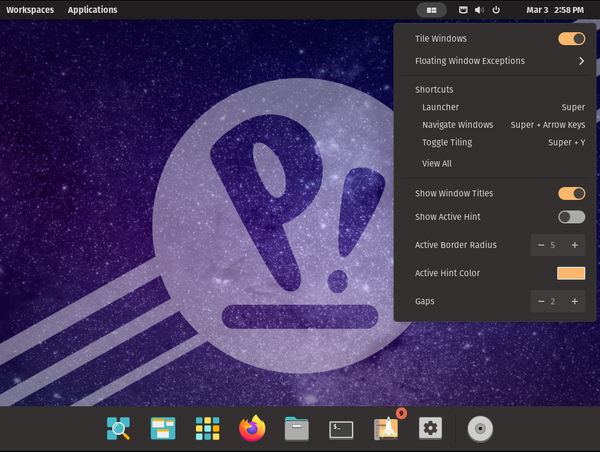Toggle the Tile Windows switch
This screenshot has width=600, height=452.
(x=571, y=39)
